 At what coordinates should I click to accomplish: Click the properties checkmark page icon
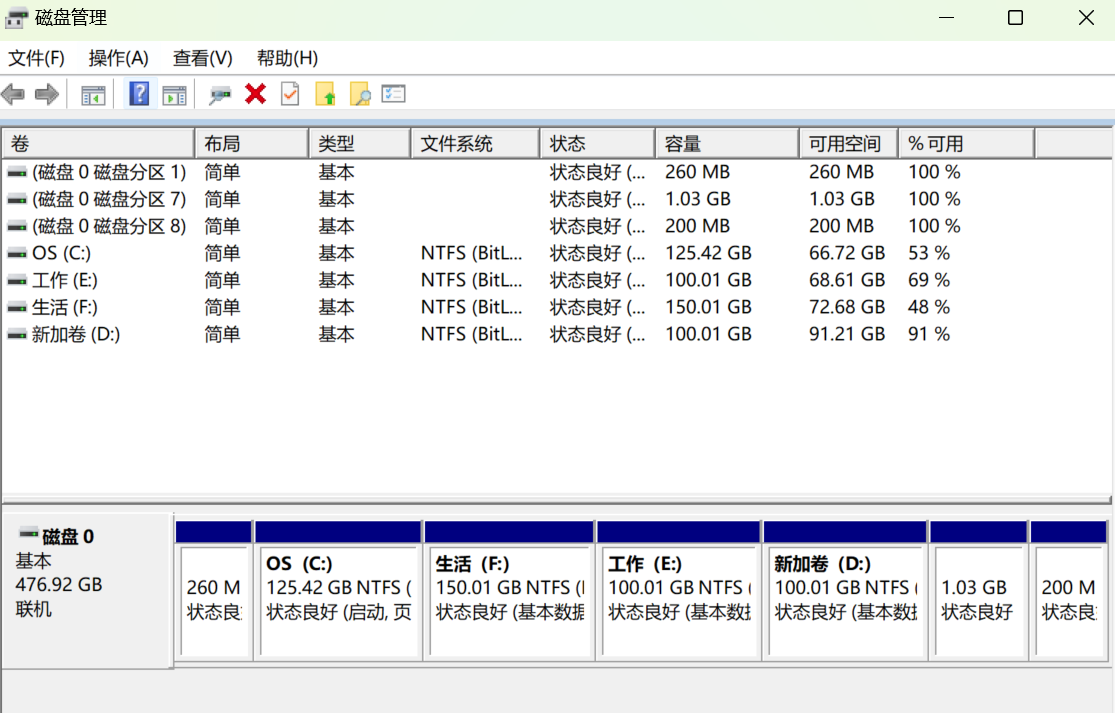(290, 95)
